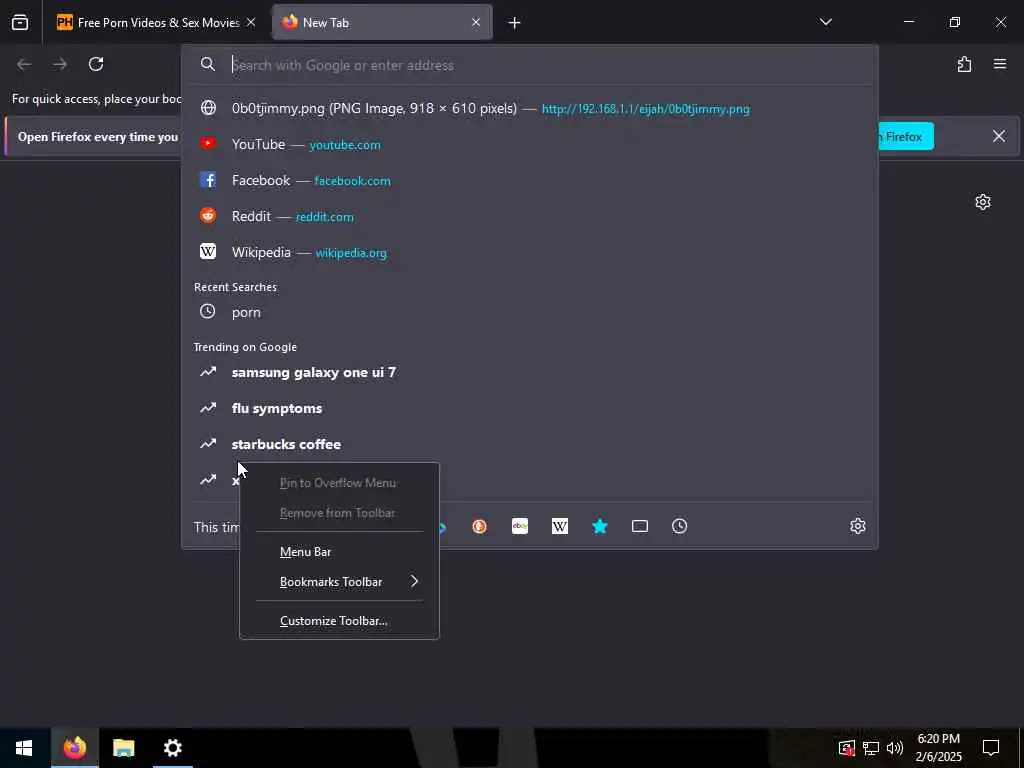
Task: Select the New Tab tab
Action: pyautogui.click(x=382, y=23)
